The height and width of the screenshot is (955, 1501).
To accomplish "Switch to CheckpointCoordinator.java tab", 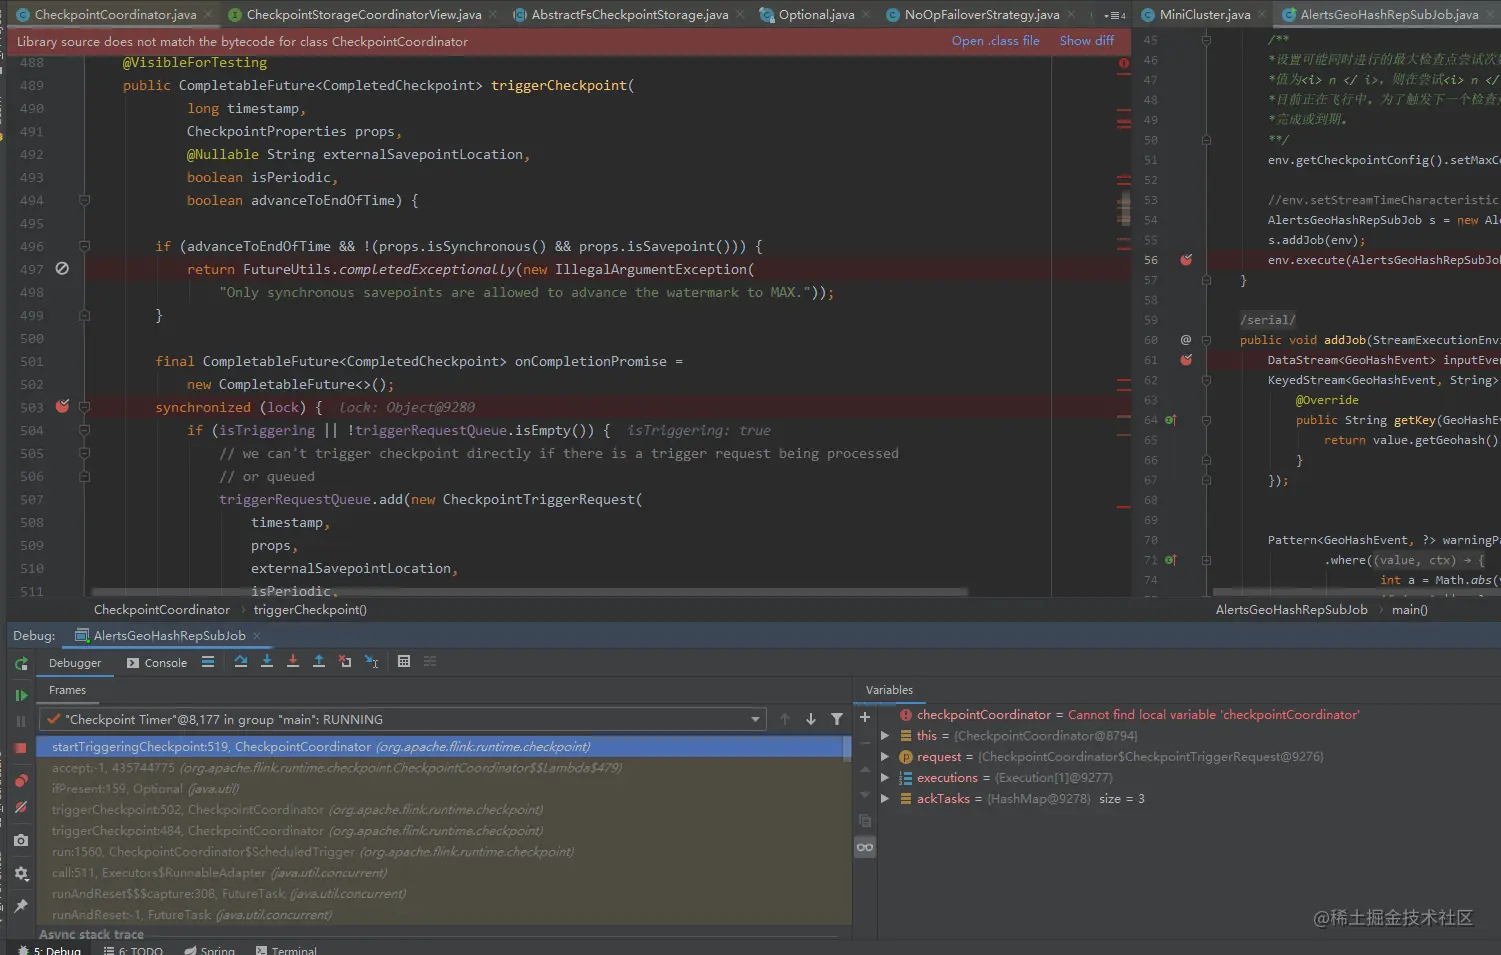I will (x=115, y=14).
